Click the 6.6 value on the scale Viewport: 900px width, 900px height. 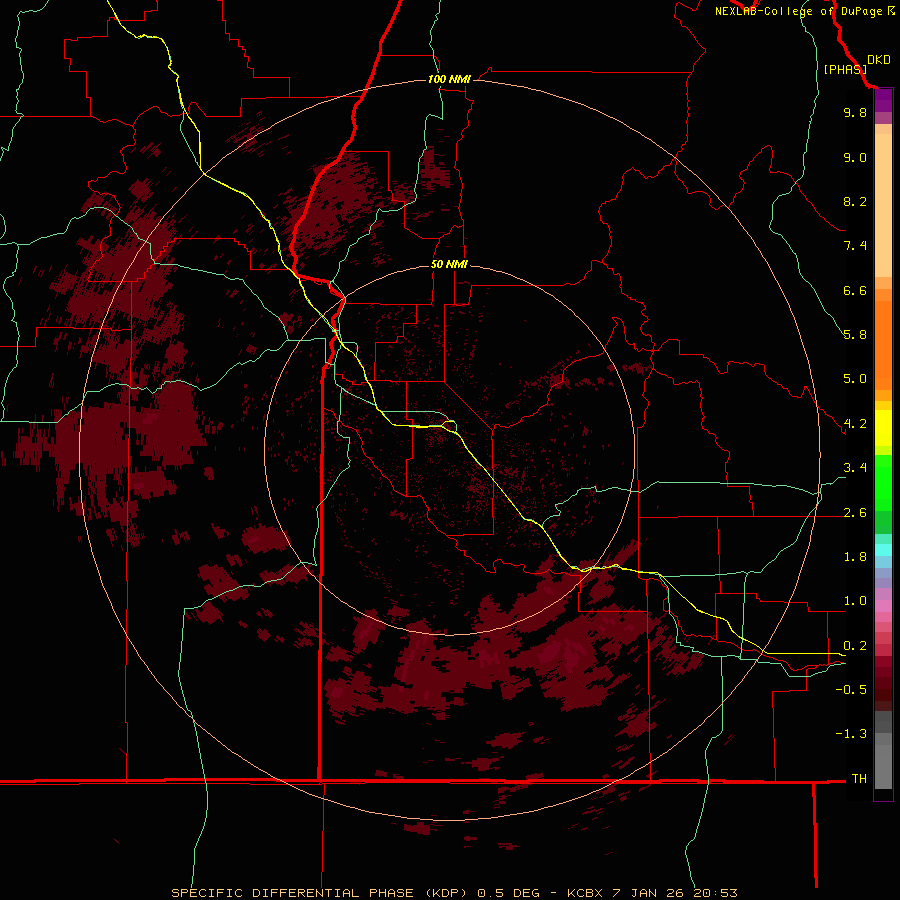855,290
